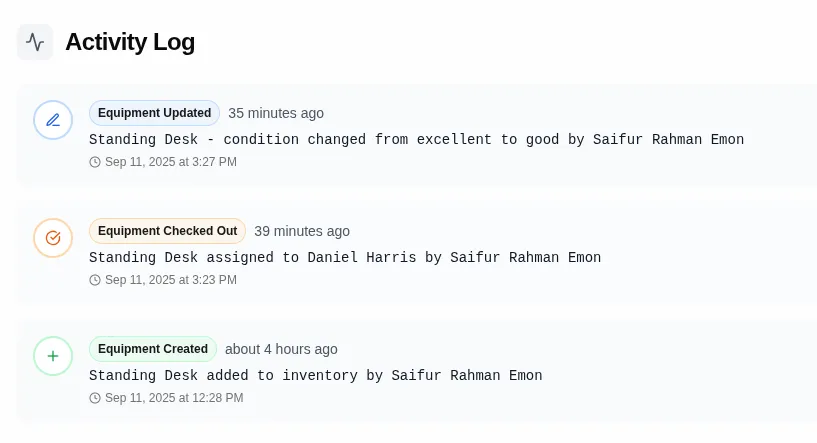Click the Sep 11, 2025 3:23 PM timestamp

171,280
